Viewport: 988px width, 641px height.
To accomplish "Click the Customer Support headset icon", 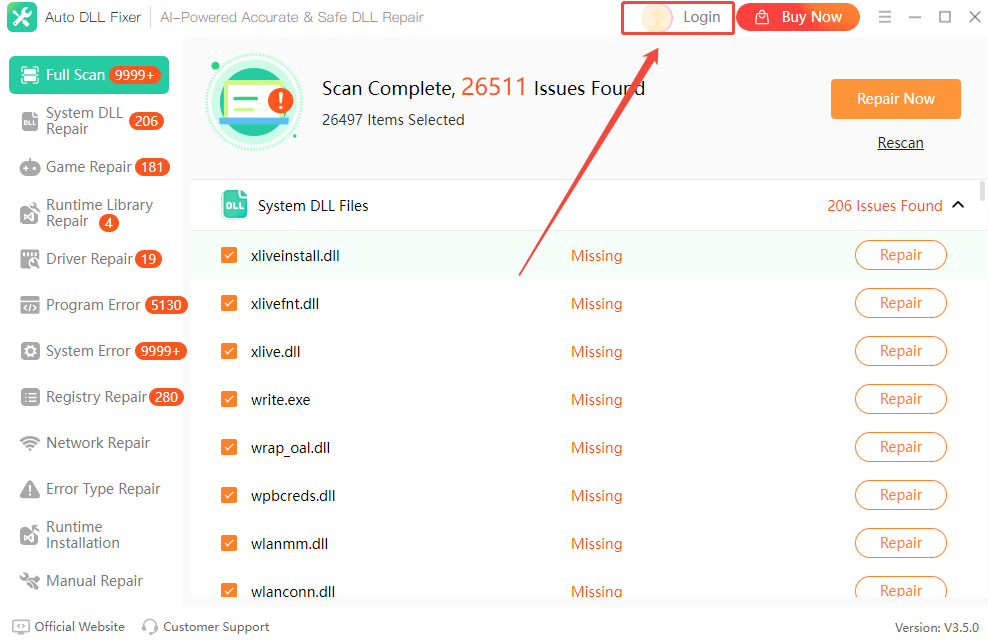I will [x=150, y=627].
